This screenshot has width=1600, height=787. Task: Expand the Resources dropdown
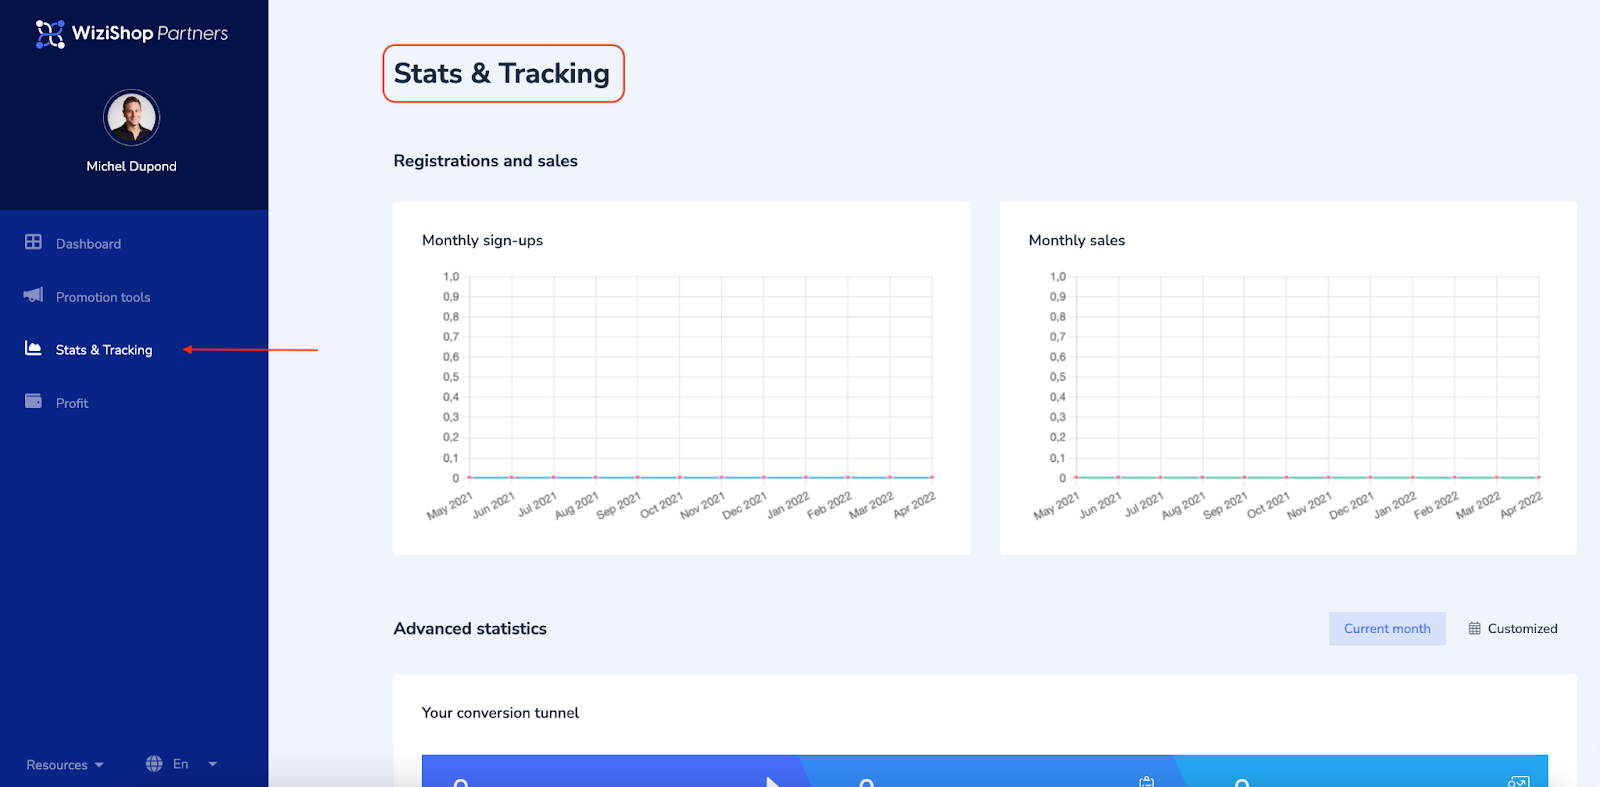[x=65, y=765]
